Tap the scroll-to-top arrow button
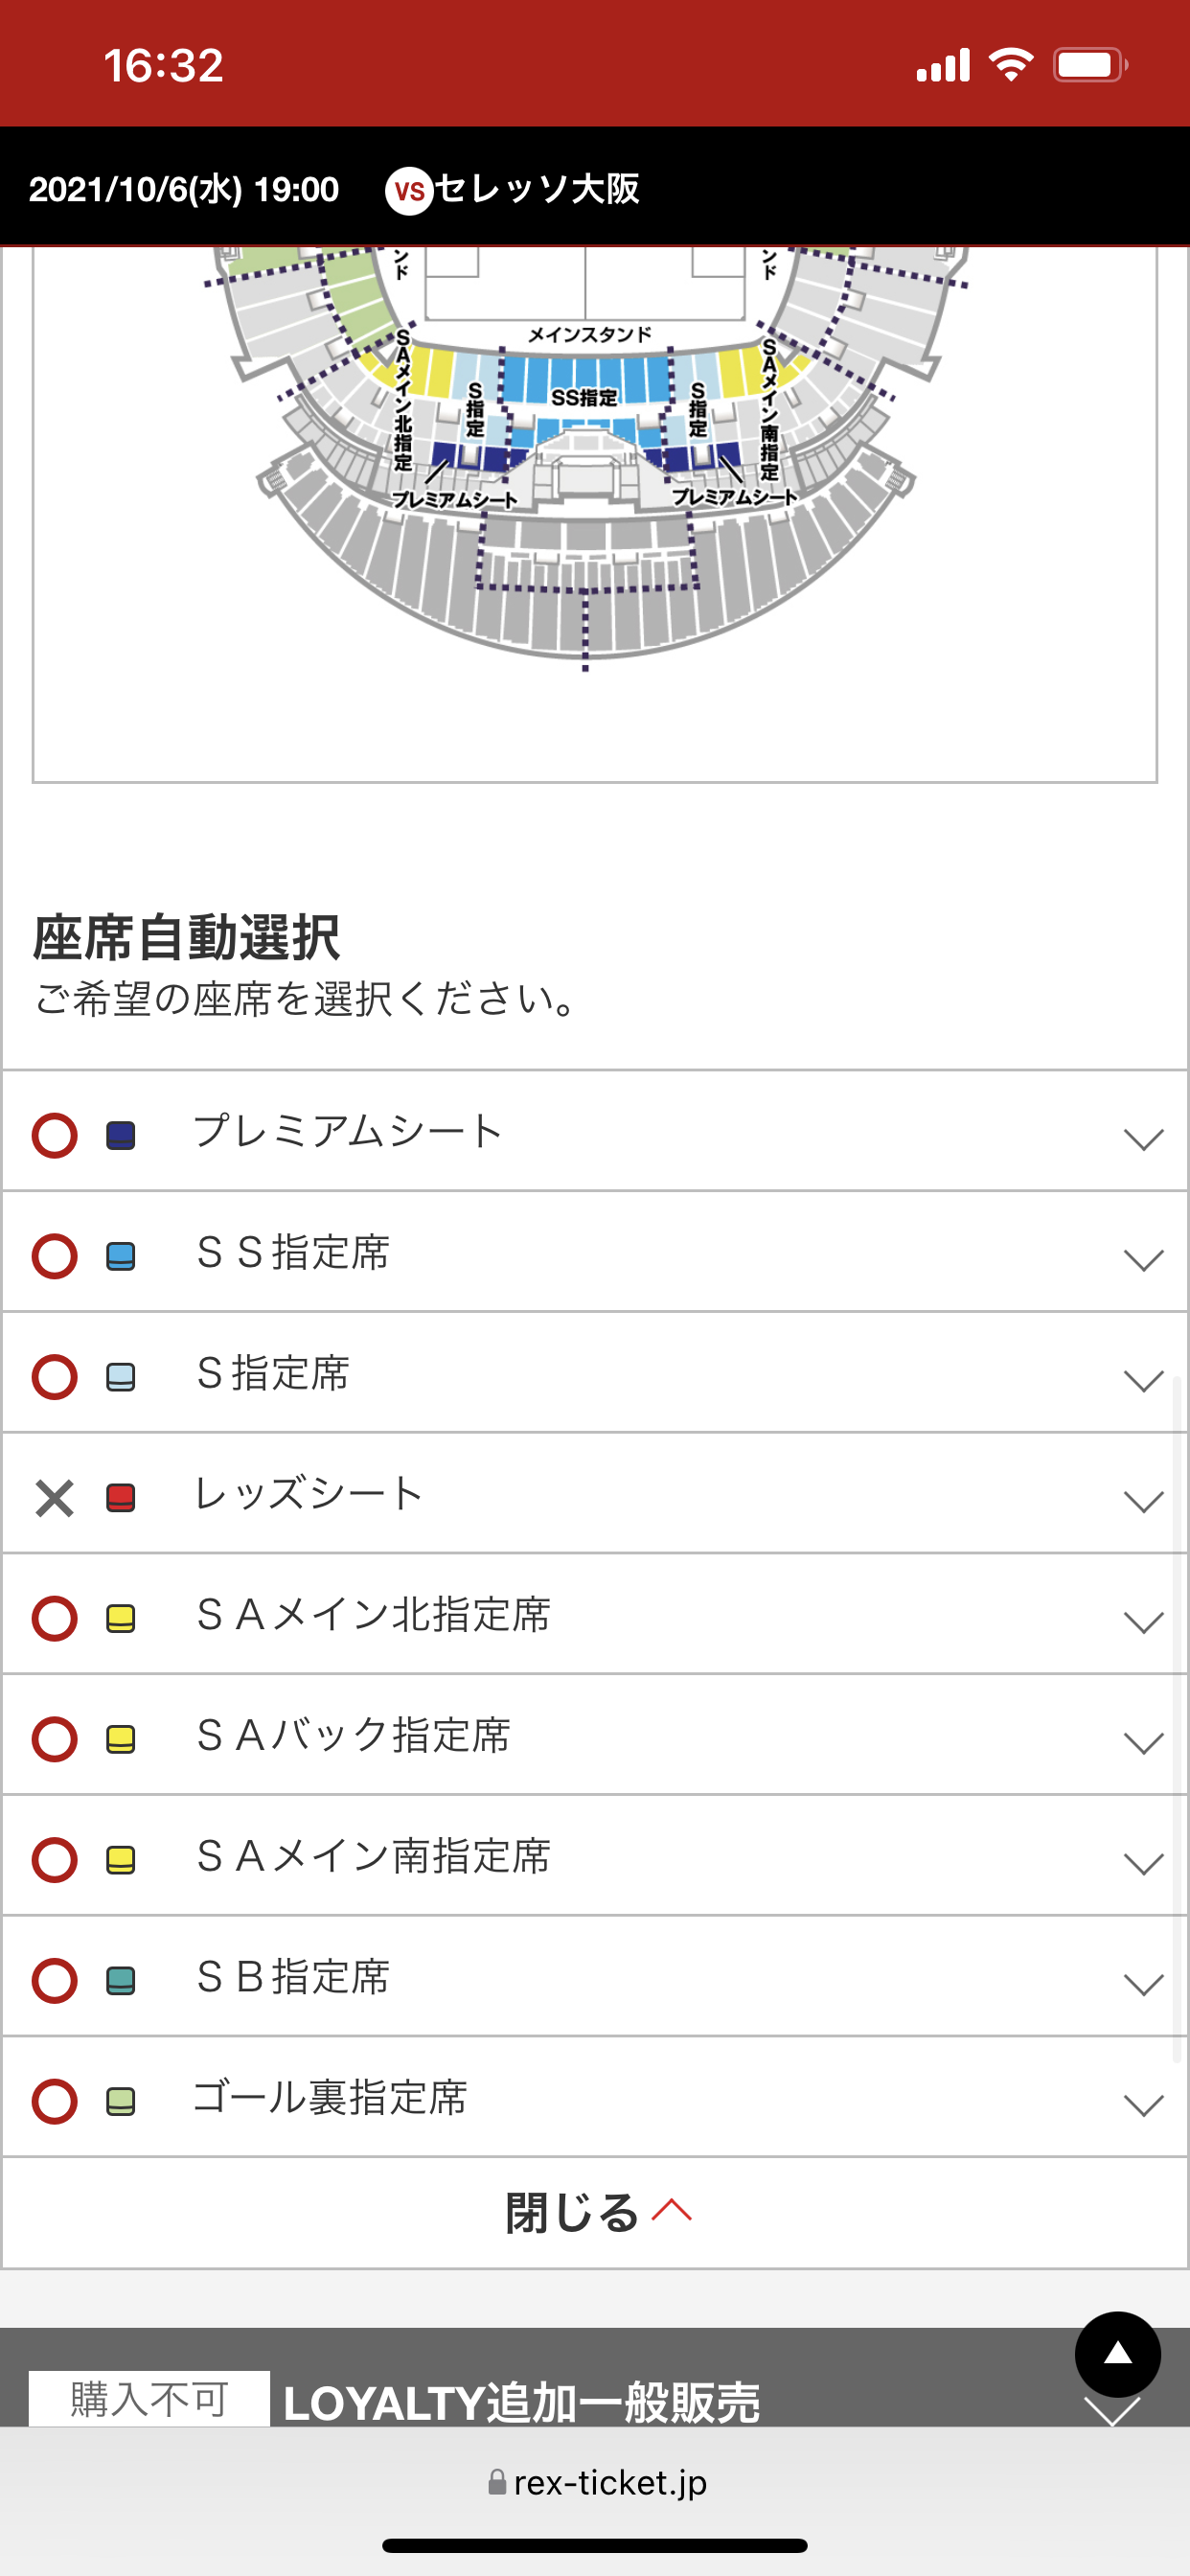 (x=1117, y=2354)
